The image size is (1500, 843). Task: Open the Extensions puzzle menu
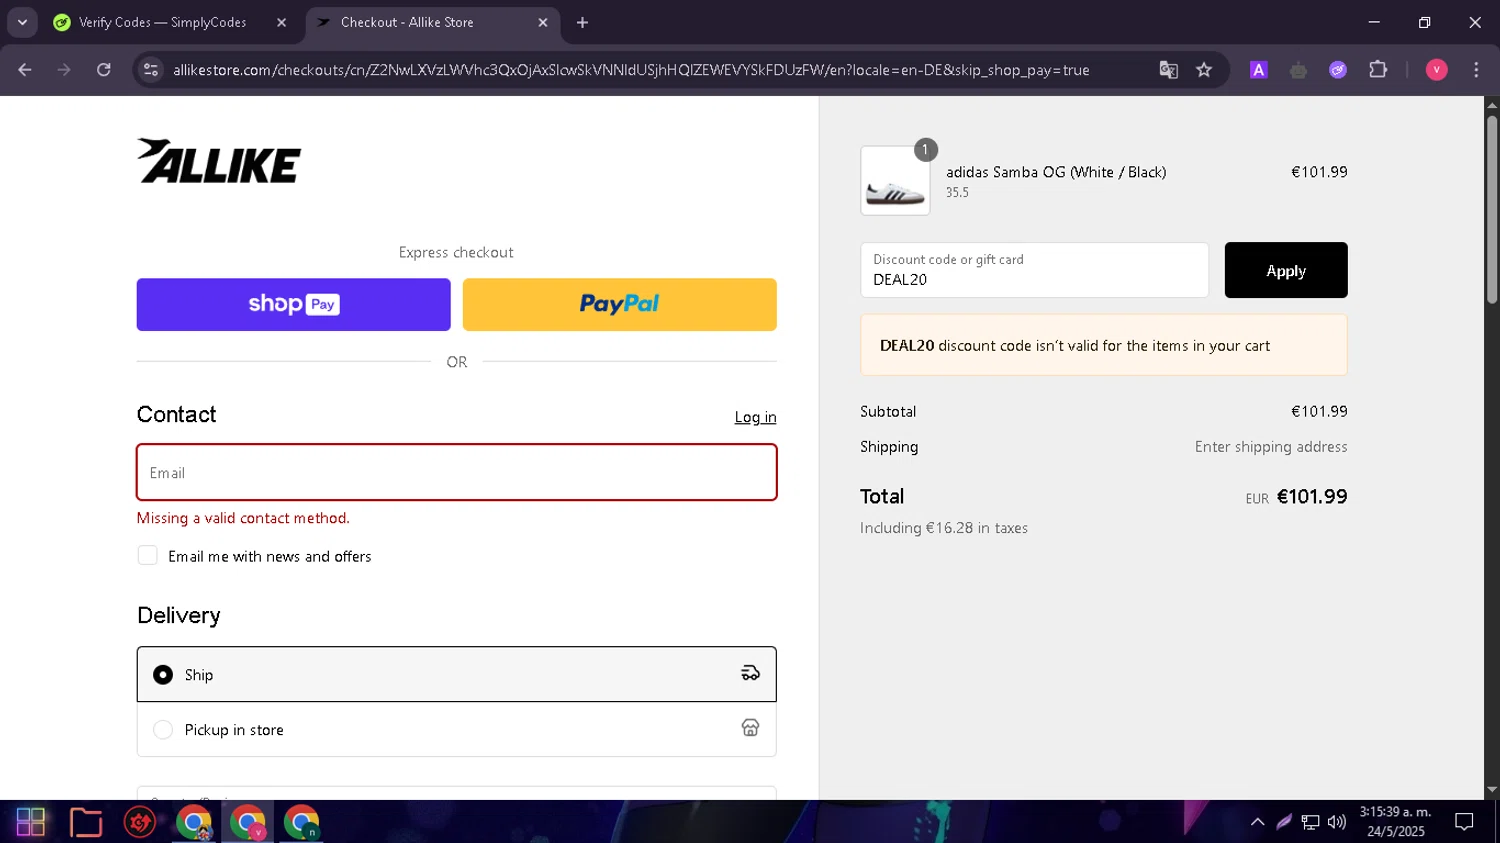click(x=1378, y=70)
